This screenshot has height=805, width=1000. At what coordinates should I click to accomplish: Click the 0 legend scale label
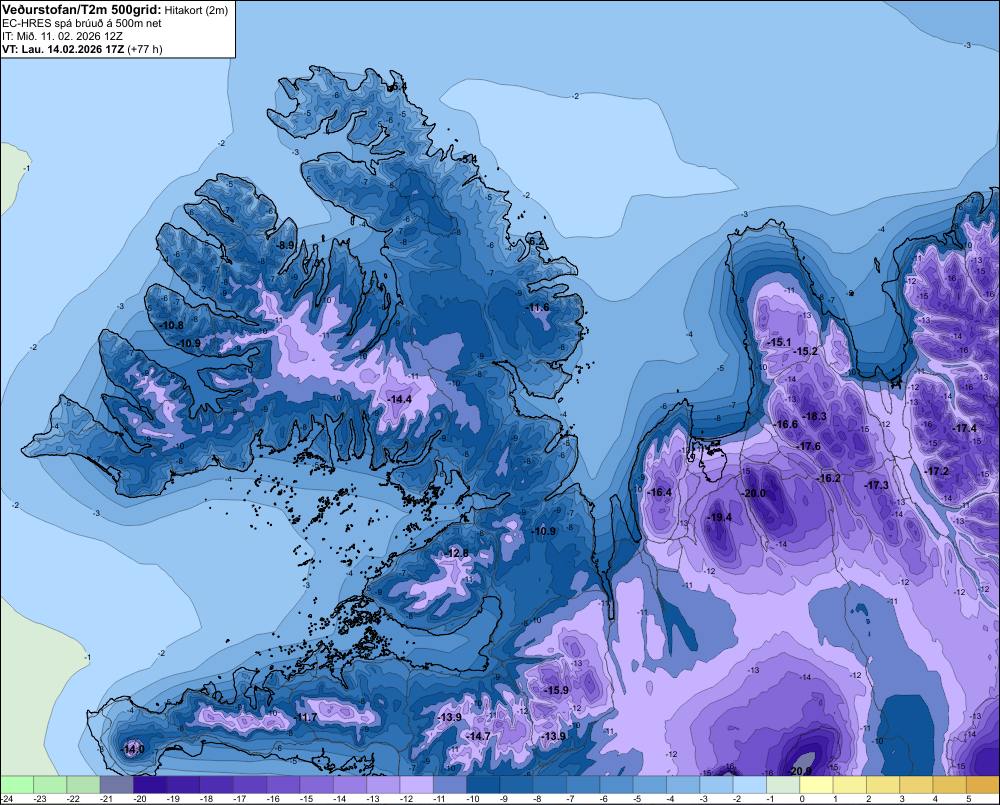click(802, 799)
